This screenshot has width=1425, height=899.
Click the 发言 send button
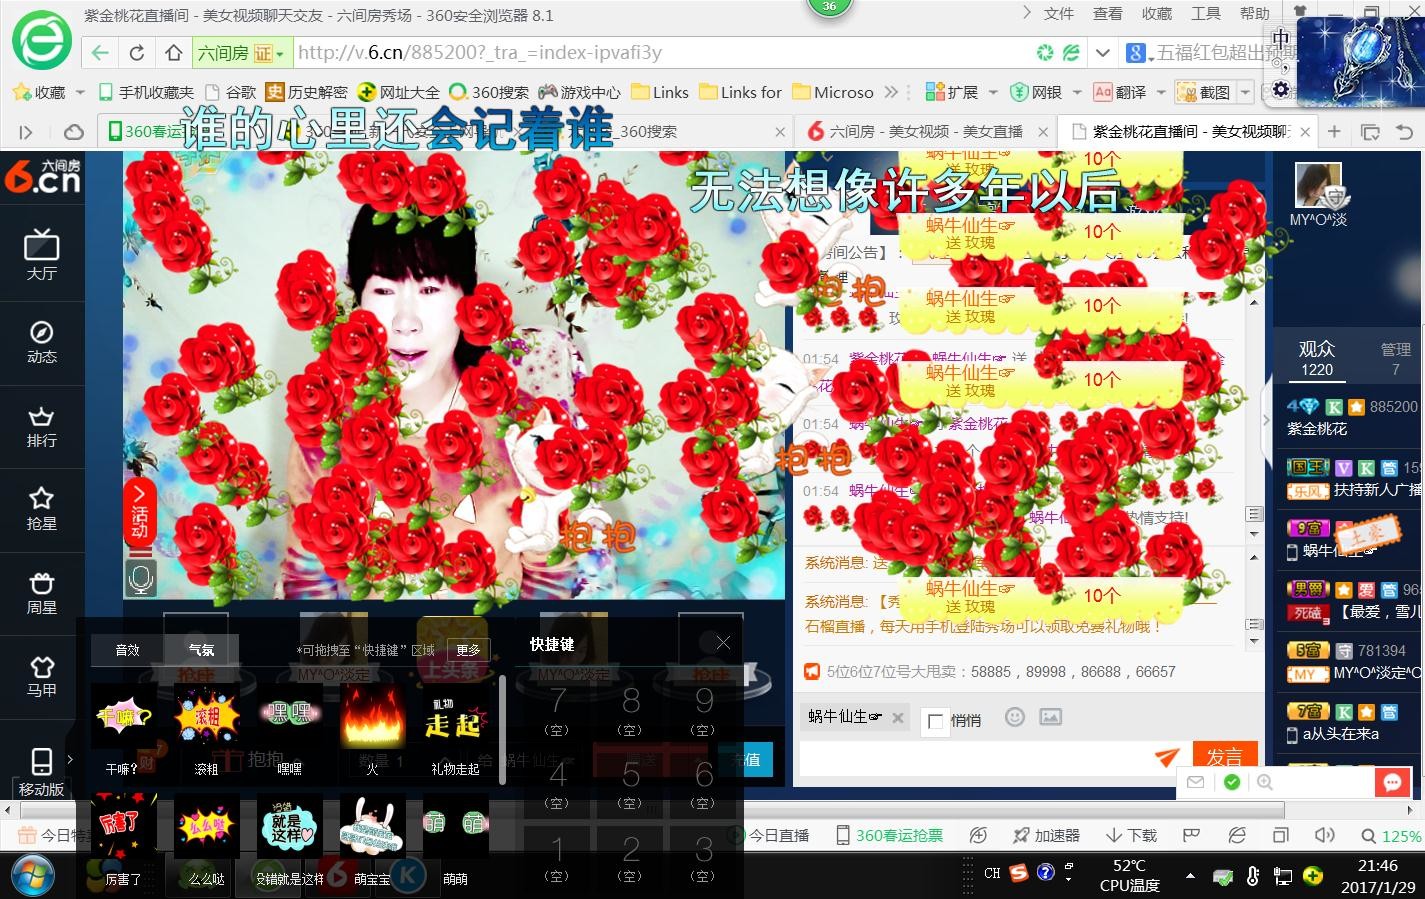click(x=1223, y=757)
